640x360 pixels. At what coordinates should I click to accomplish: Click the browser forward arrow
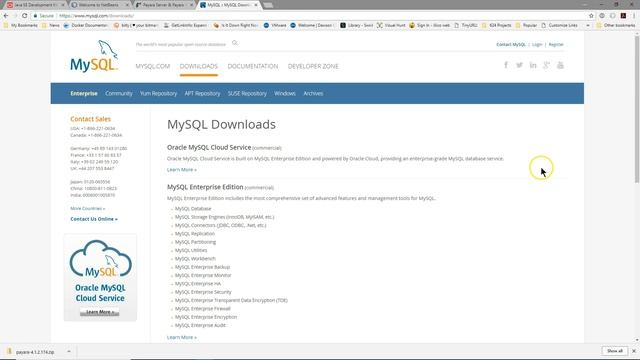pyautogui.click(x=15, y=16)
